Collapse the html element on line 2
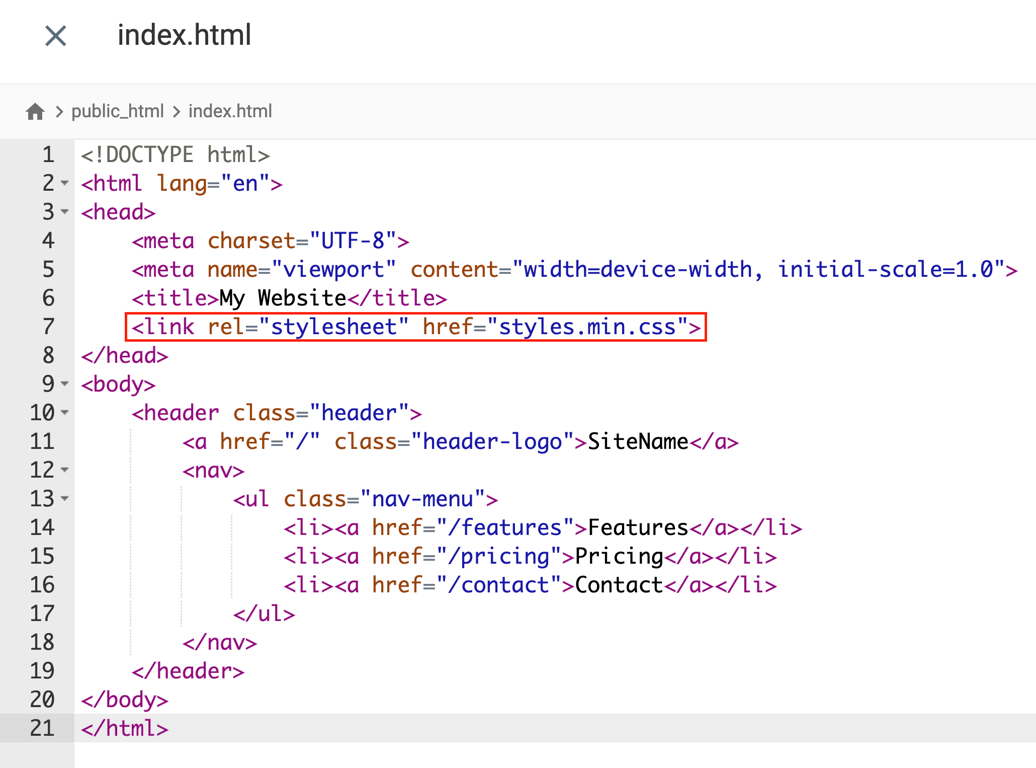Screen dimensions: 1036x768 pos(62,183)
